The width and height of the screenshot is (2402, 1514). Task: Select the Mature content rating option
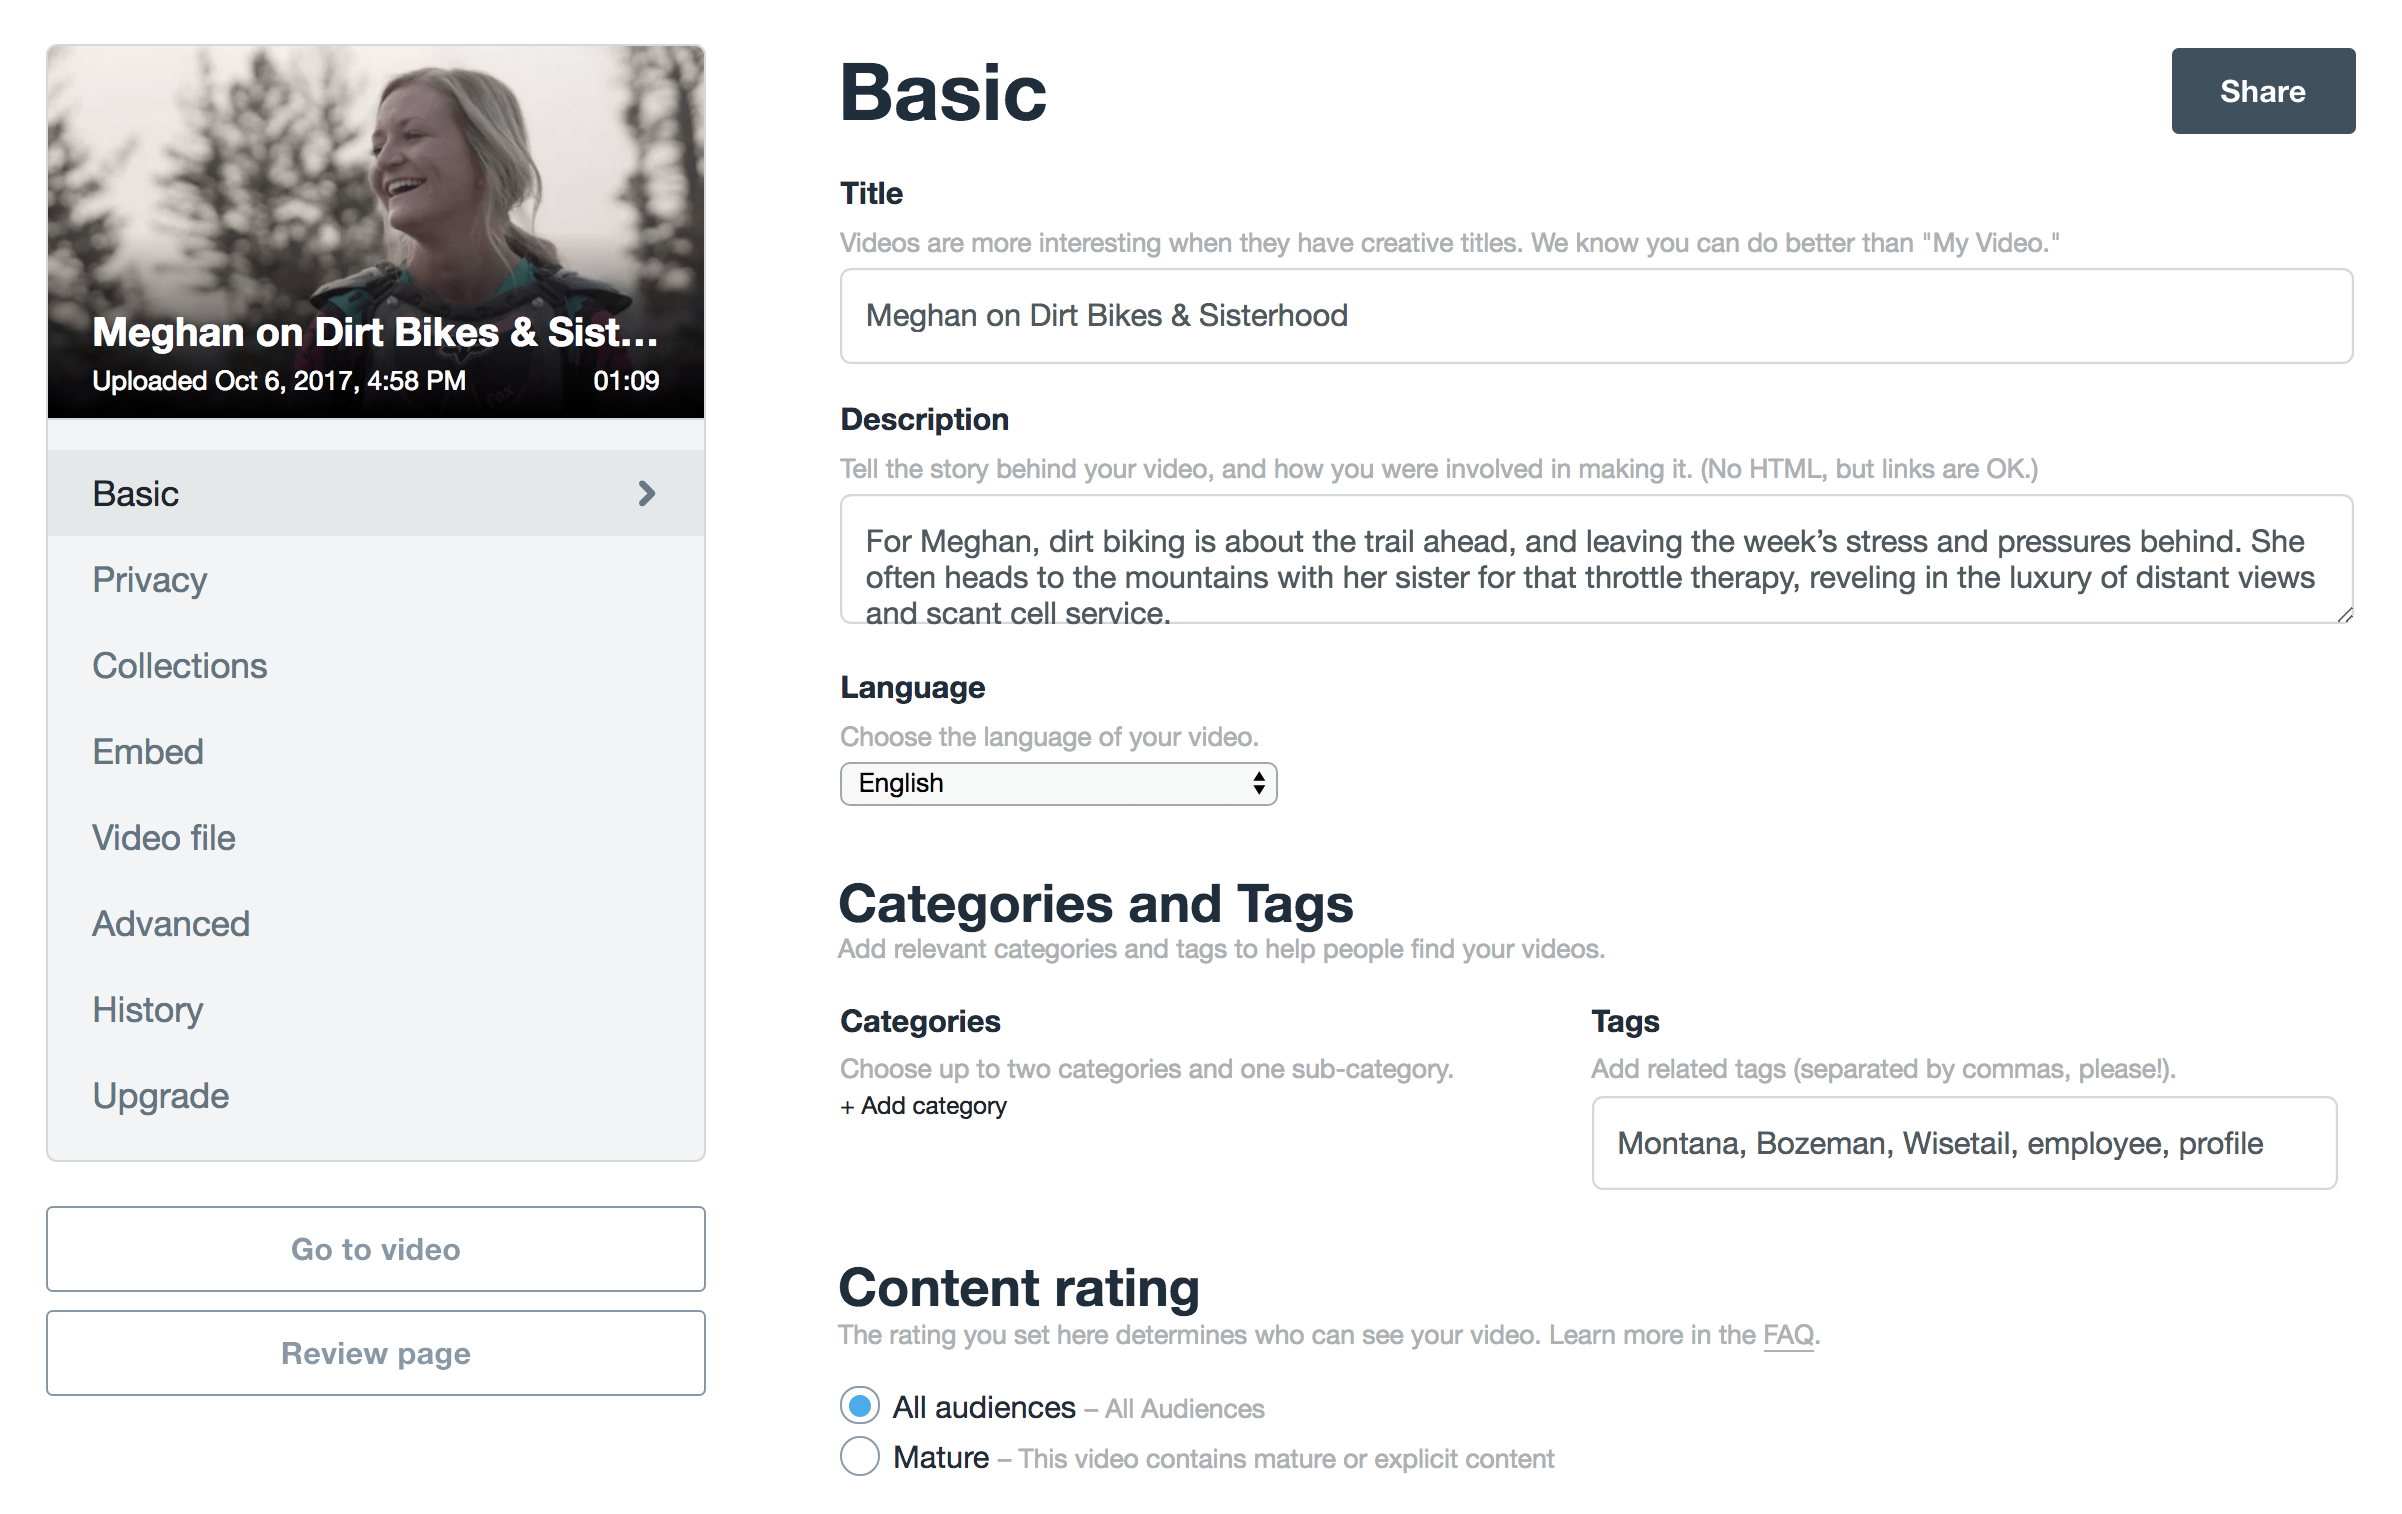point(860,1457)
